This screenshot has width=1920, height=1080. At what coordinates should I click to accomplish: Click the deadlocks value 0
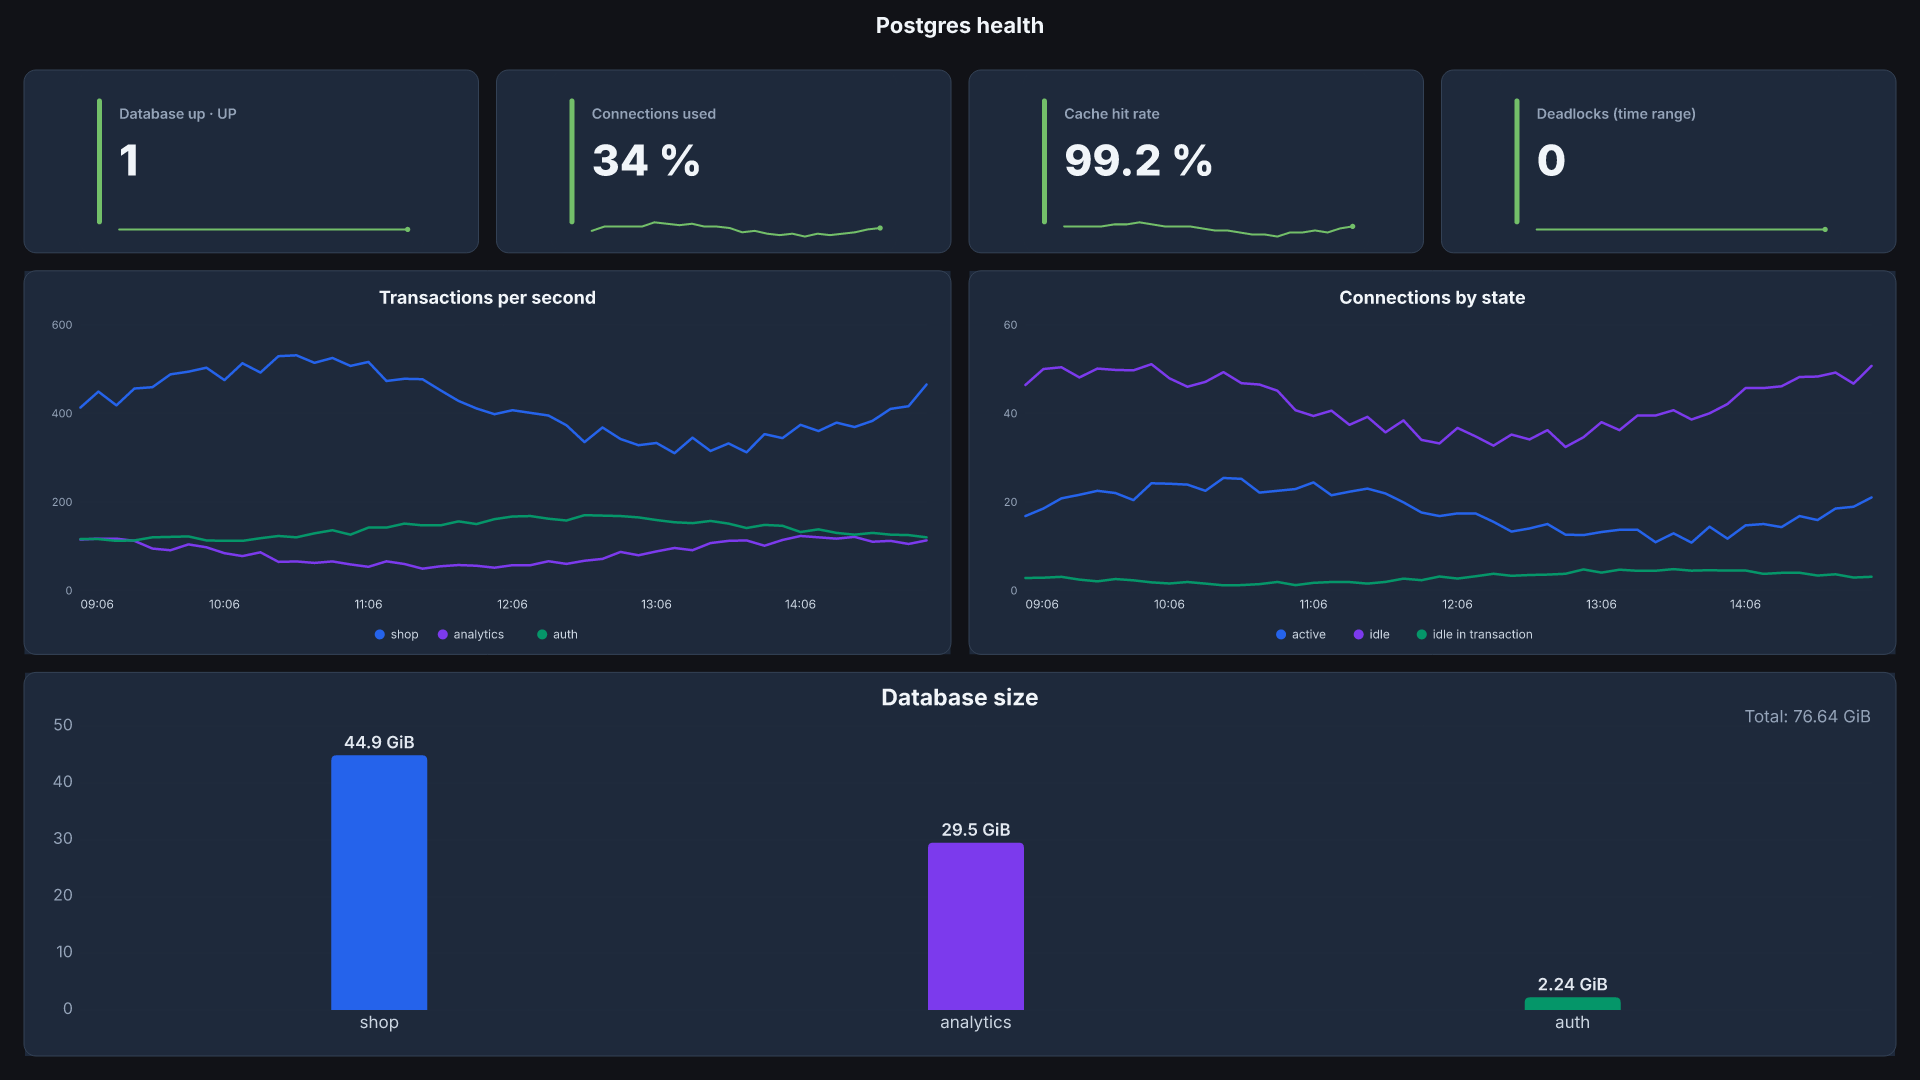(x=1551, y=161)
